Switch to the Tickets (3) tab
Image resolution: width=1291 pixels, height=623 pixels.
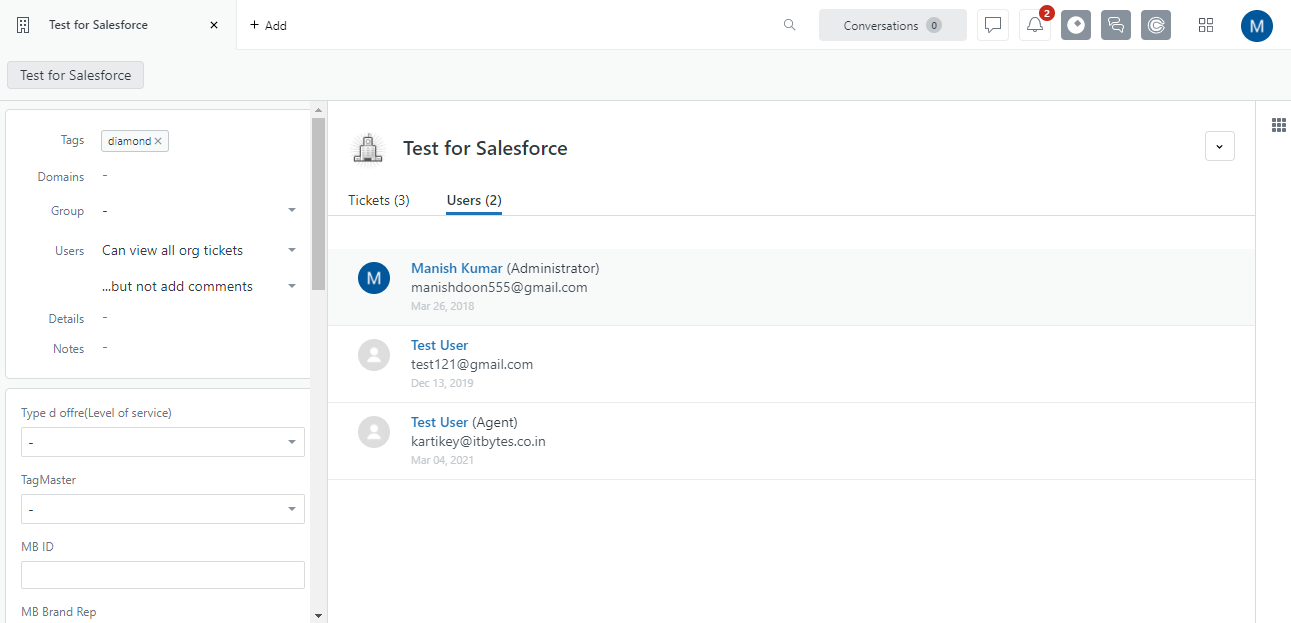(x=378, y=200)
